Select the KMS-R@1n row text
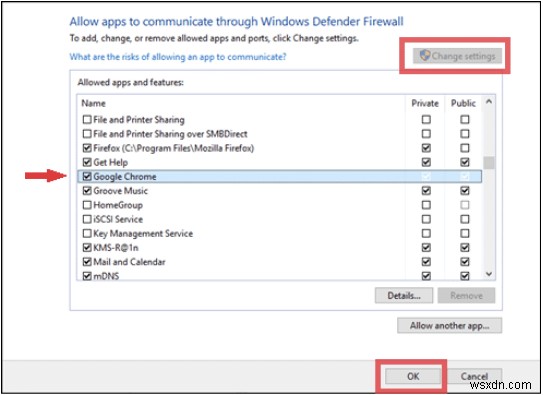The width and height of the screenshot is (543, 395). pyautogui.click(x=116, y=248)
